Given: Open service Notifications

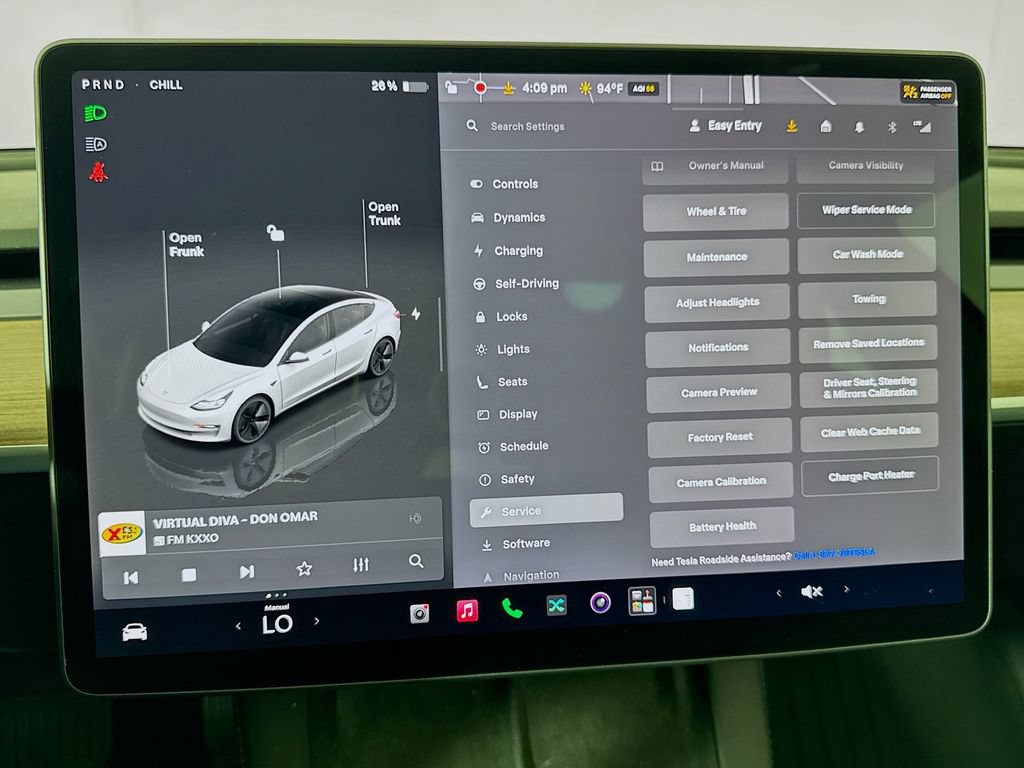Looking at the screenshot, I should 718,347.
